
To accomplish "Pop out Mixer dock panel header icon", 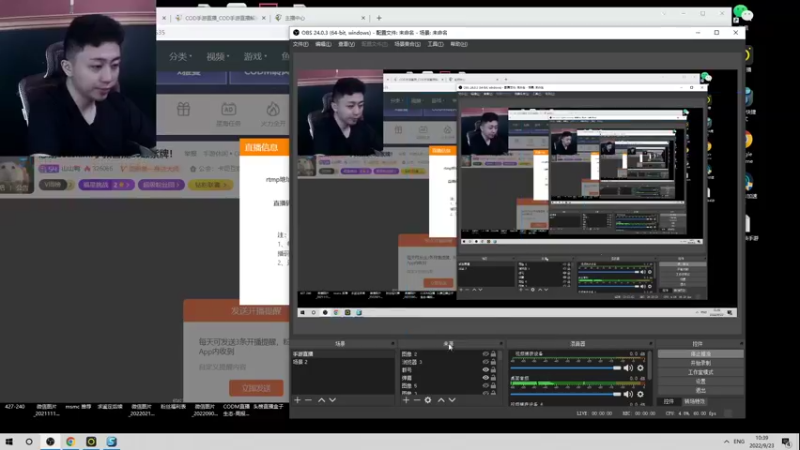I will coord(651,343).
